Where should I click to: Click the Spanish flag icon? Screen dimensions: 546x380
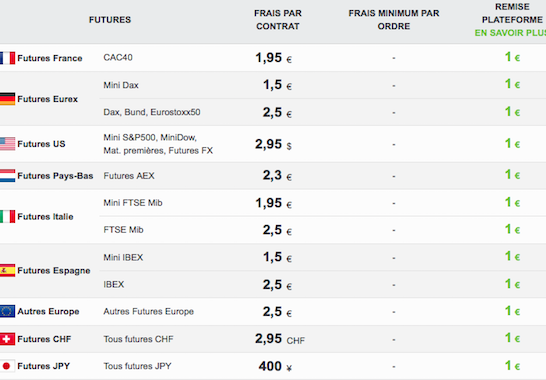pyautogui.click(x=7, y=271)
